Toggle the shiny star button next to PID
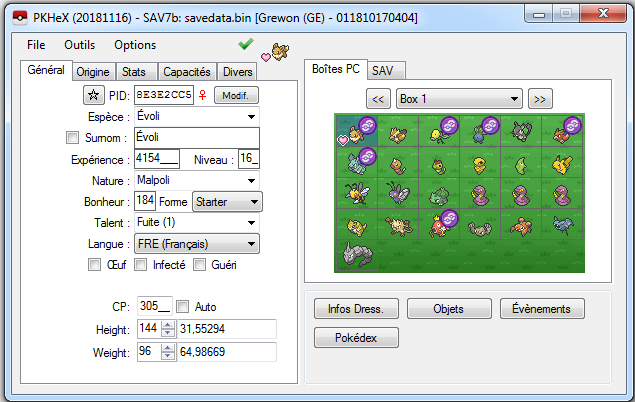The image size is (635, 402). (94, 96)
